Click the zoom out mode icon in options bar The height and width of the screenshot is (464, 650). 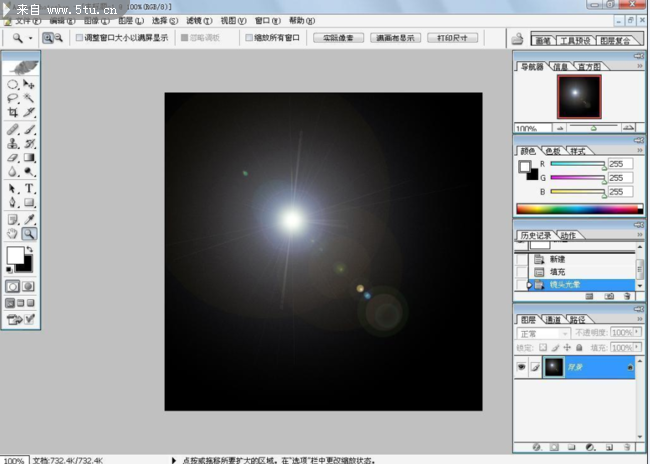click(59, 37)
